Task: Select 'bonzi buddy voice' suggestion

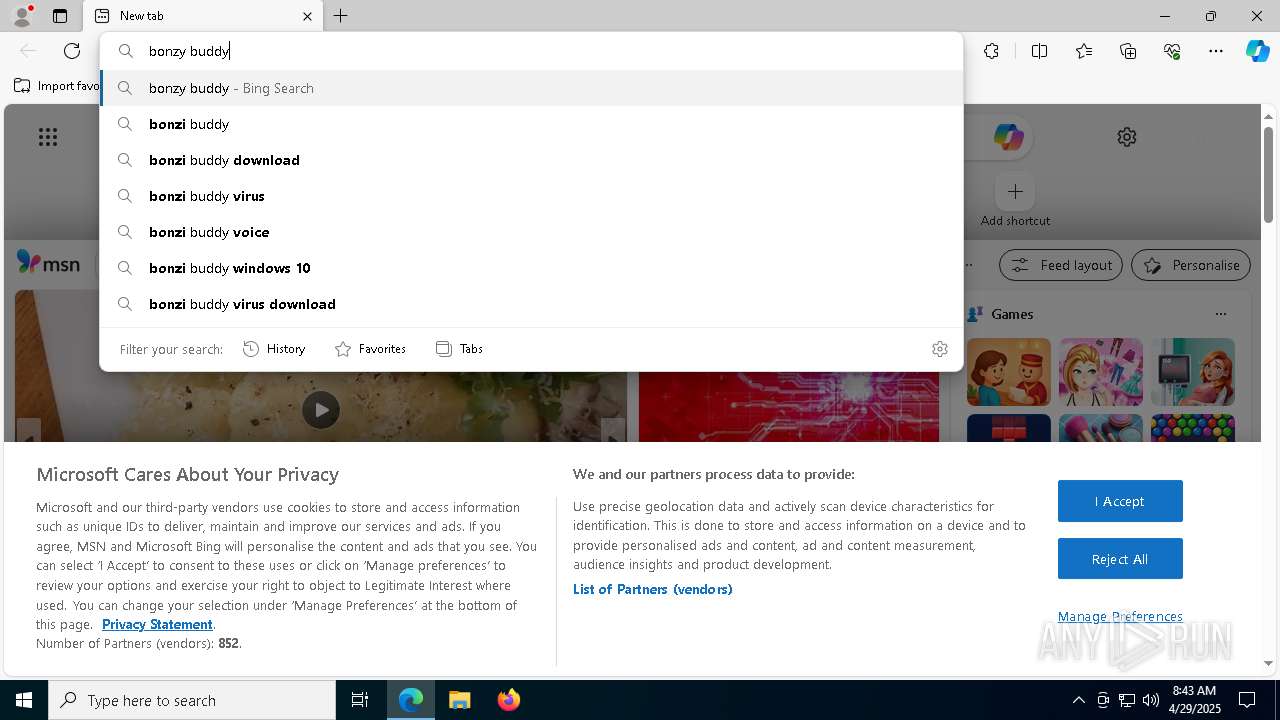Action: [x=531, y=232]
